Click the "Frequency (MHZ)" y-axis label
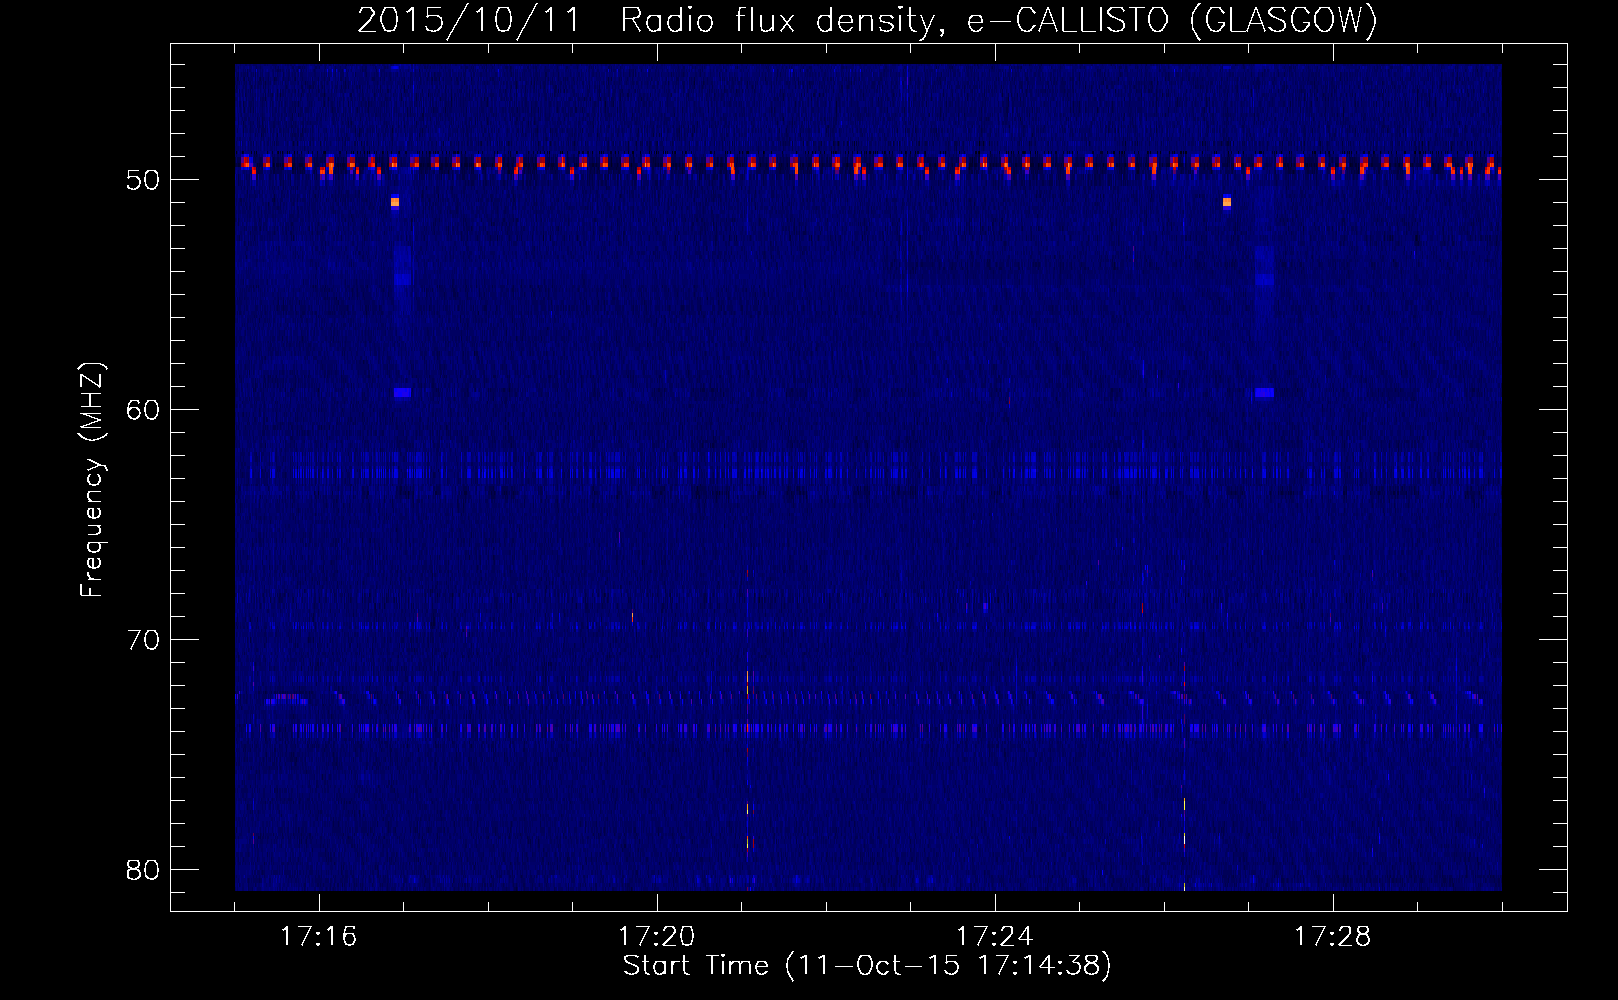The image size is (1618, 1000). pyautogui.click(x=92, y=481)
